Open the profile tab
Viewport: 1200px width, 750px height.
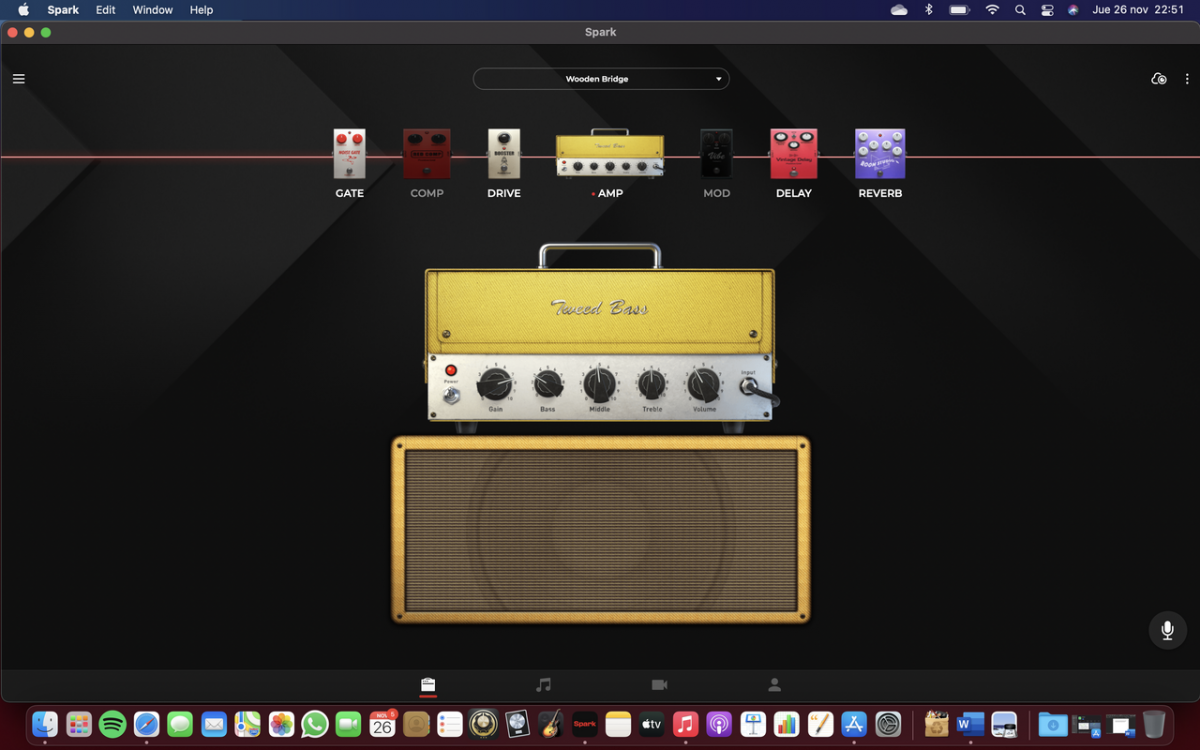(x=774, y=685)
